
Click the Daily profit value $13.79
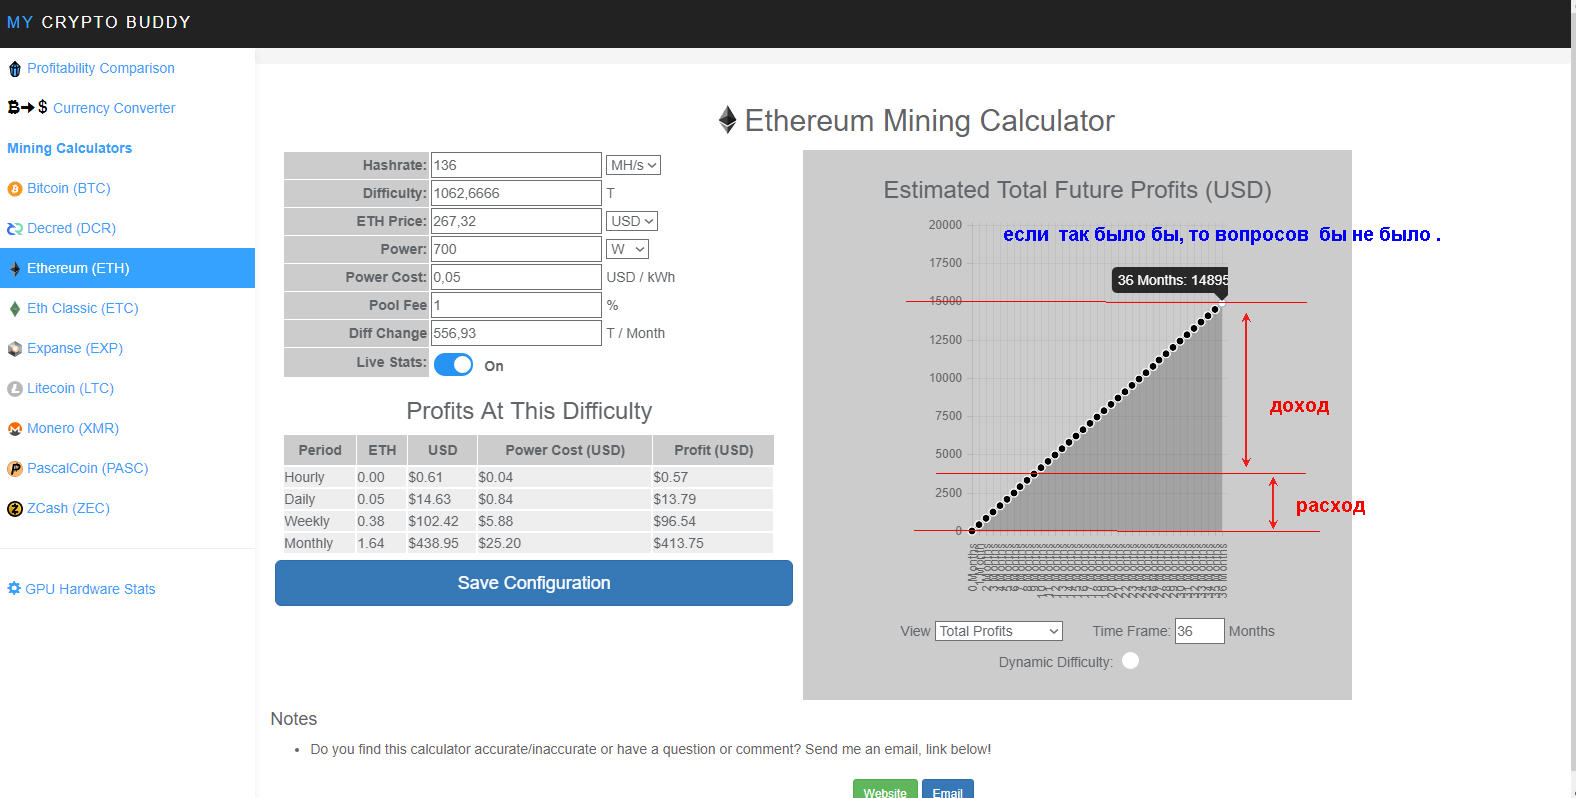(674, 499)
